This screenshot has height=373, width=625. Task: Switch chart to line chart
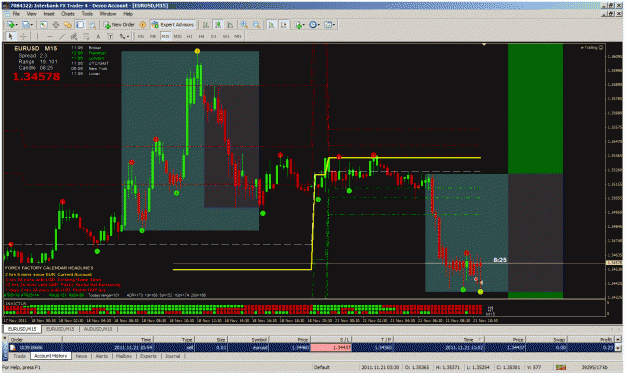click(230, 25)
